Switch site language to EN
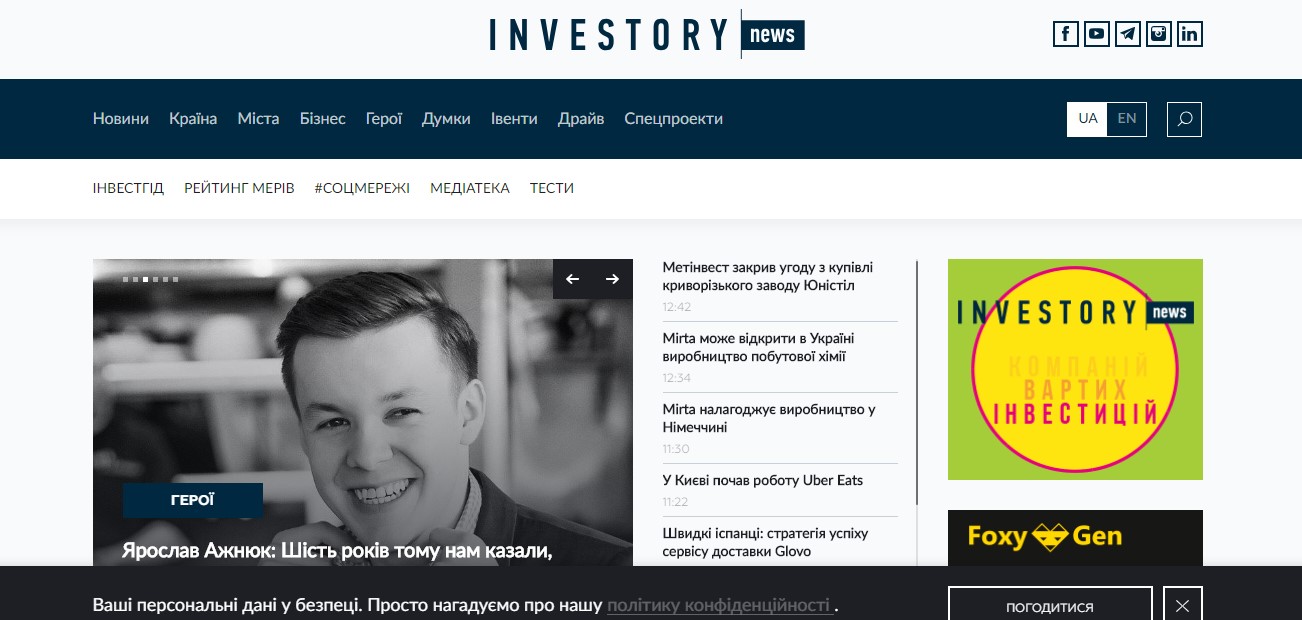The width and height of the screenshot is (1302, 620). click(x=1127, y=118)
